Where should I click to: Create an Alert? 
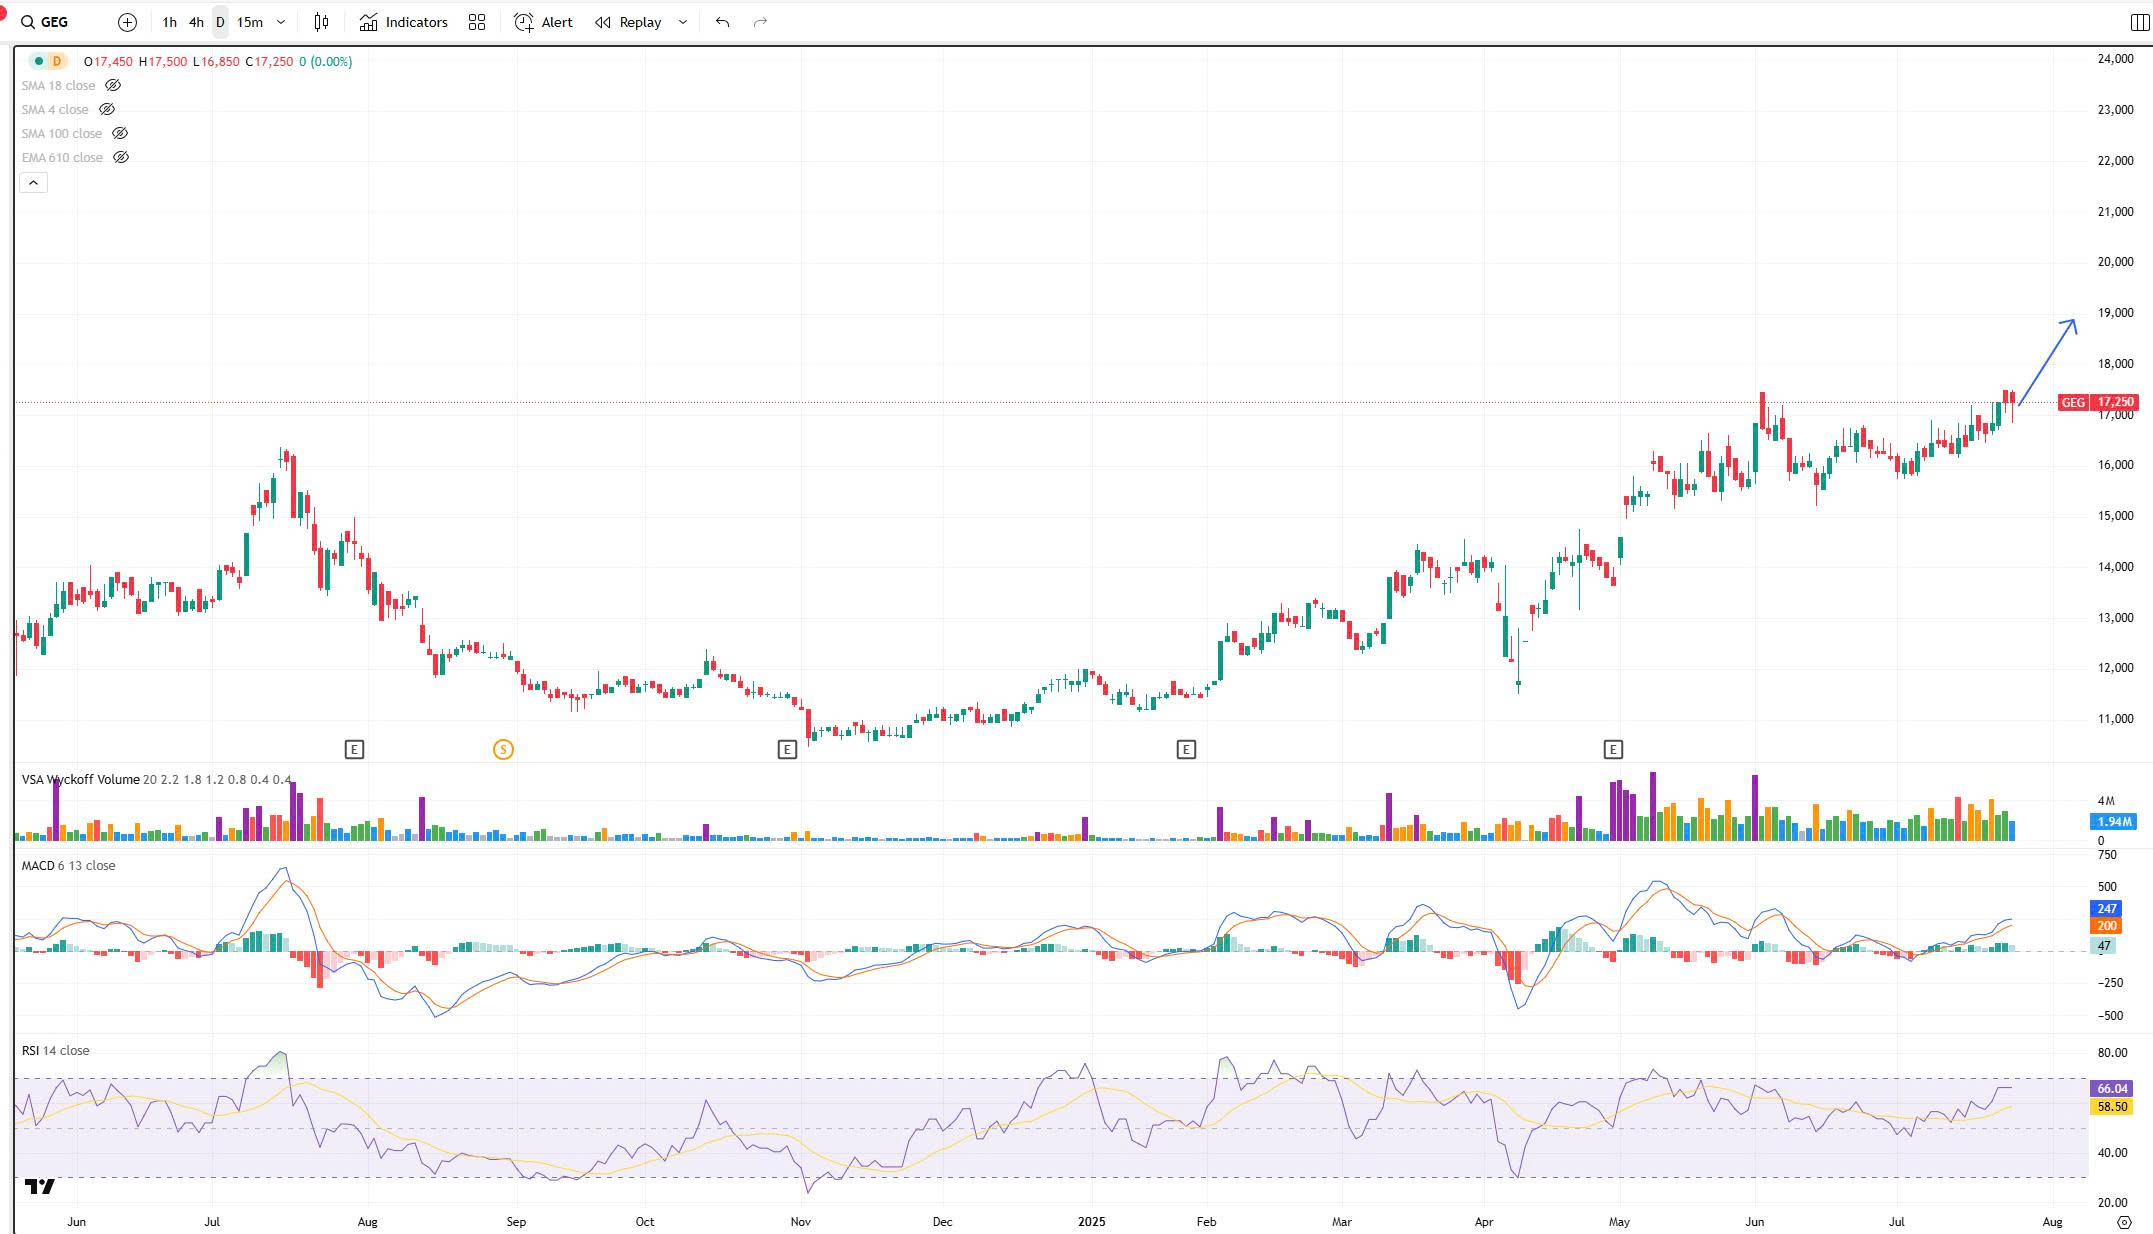tap(544, 22)
